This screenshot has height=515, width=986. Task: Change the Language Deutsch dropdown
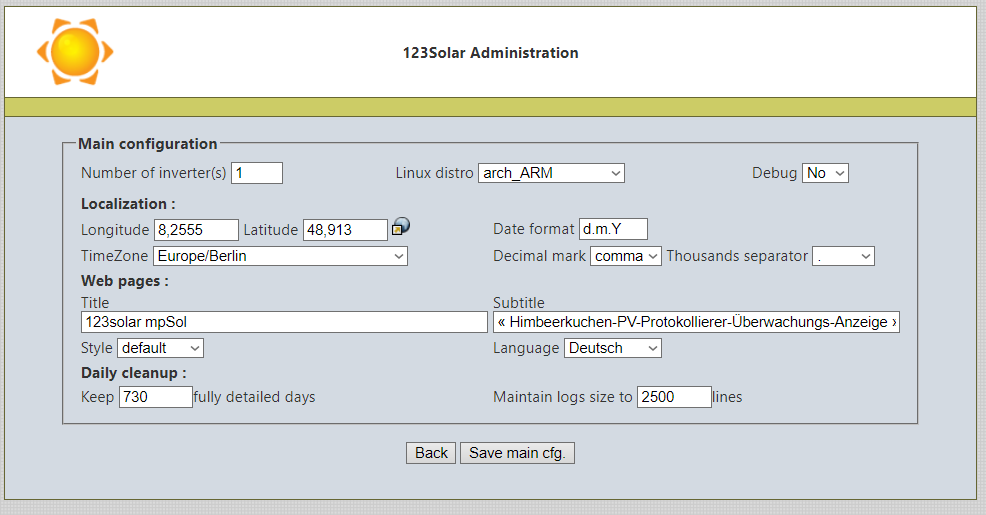613,348
